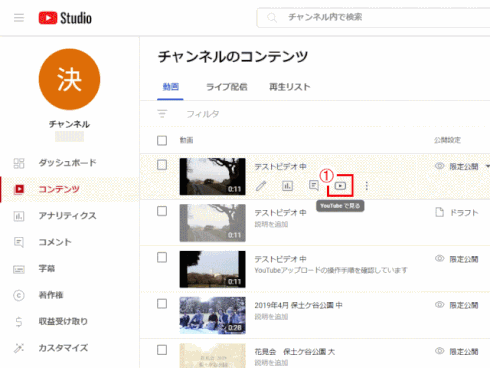Viewport: 490px width, 368px height.
Task: Open the 花見会 video thumbnail
Action: 213,356
